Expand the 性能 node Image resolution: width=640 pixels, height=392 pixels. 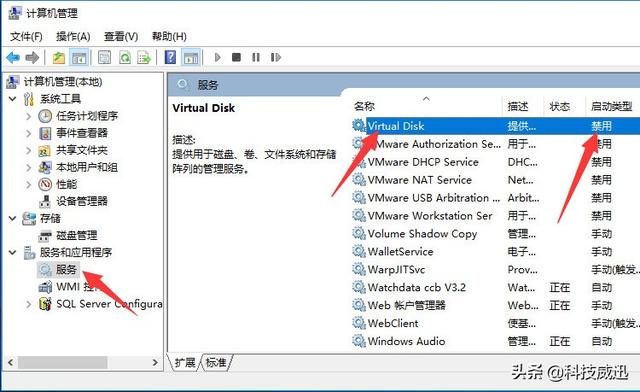pos(29,185)
